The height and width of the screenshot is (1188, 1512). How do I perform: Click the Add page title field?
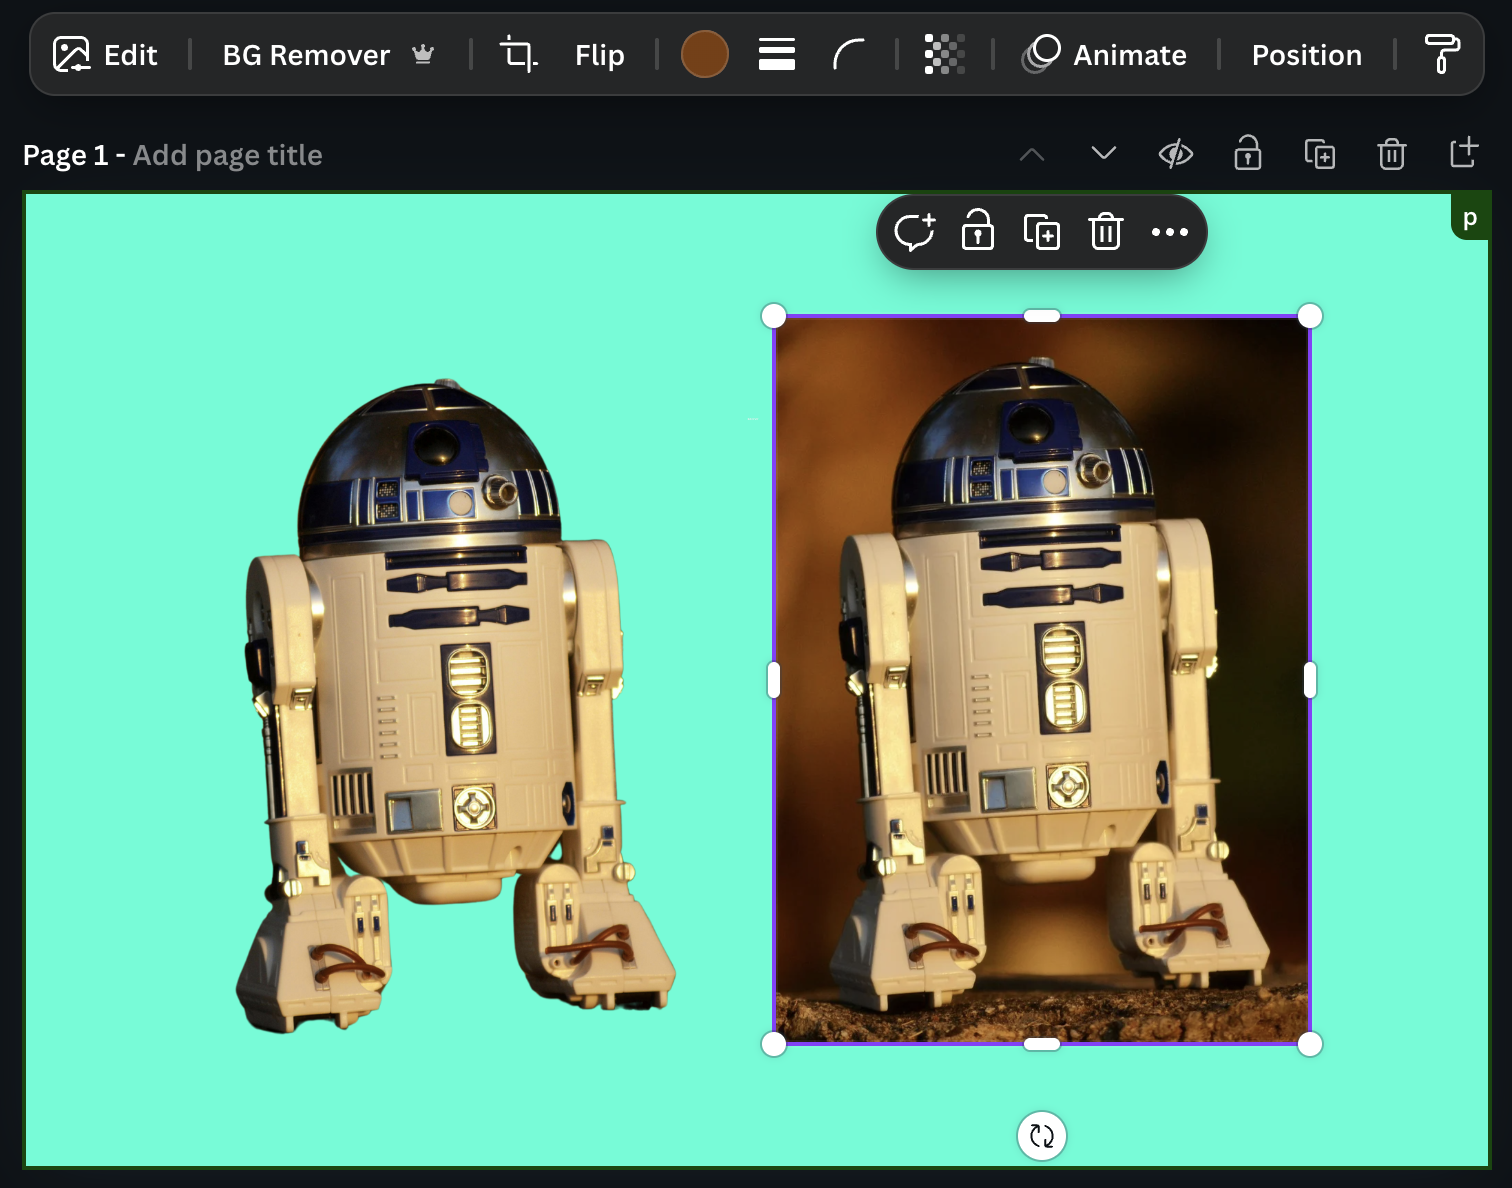pos(228,155)
